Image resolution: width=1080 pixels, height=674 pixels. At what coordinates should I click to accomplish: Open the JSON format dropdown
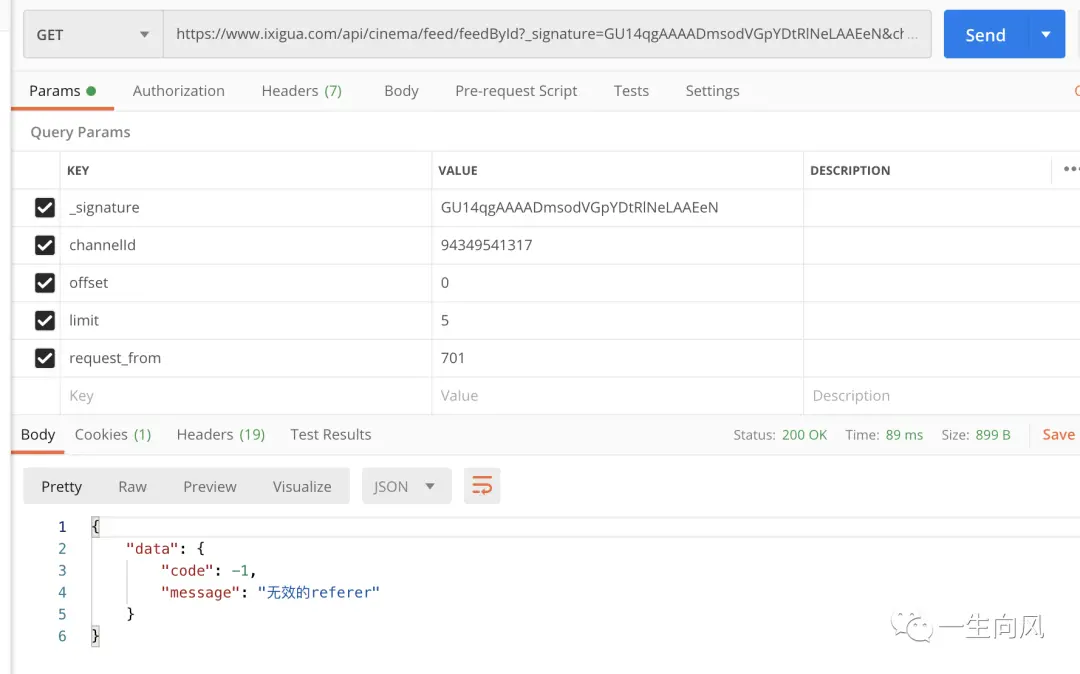(406, 487)
